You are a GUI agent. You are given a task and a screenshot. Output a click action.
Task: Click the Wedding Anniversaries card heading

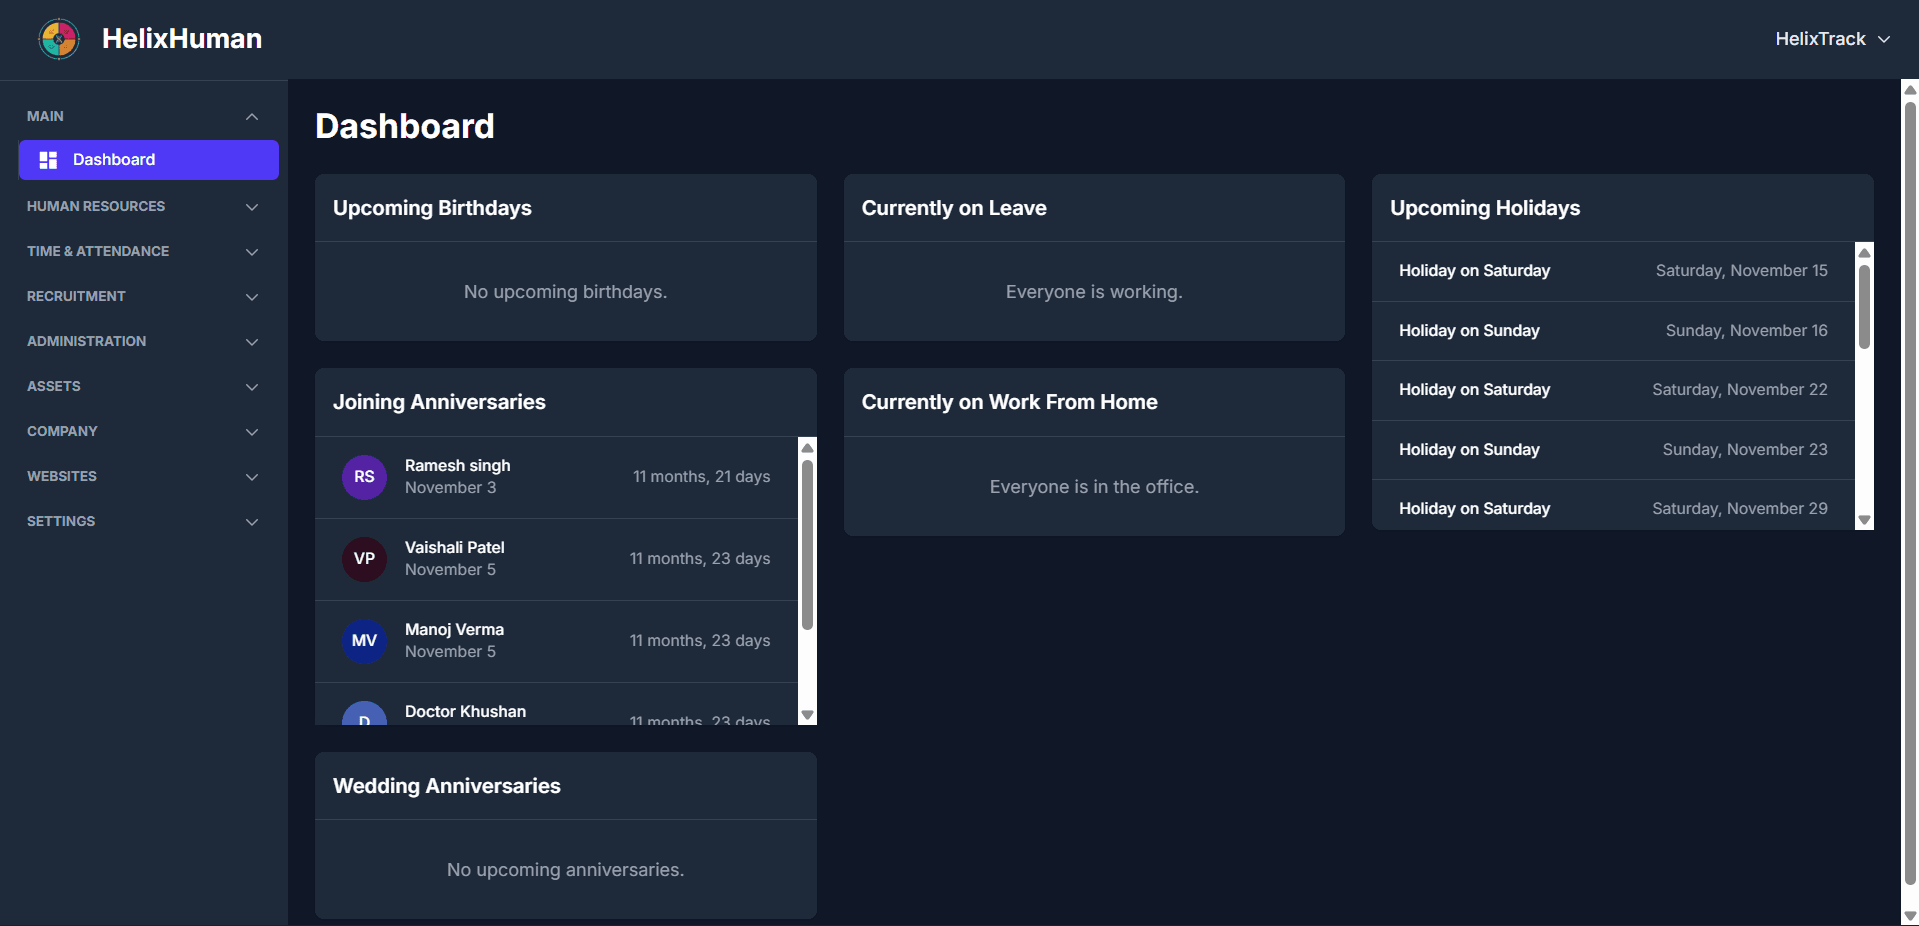pos(446,786)
